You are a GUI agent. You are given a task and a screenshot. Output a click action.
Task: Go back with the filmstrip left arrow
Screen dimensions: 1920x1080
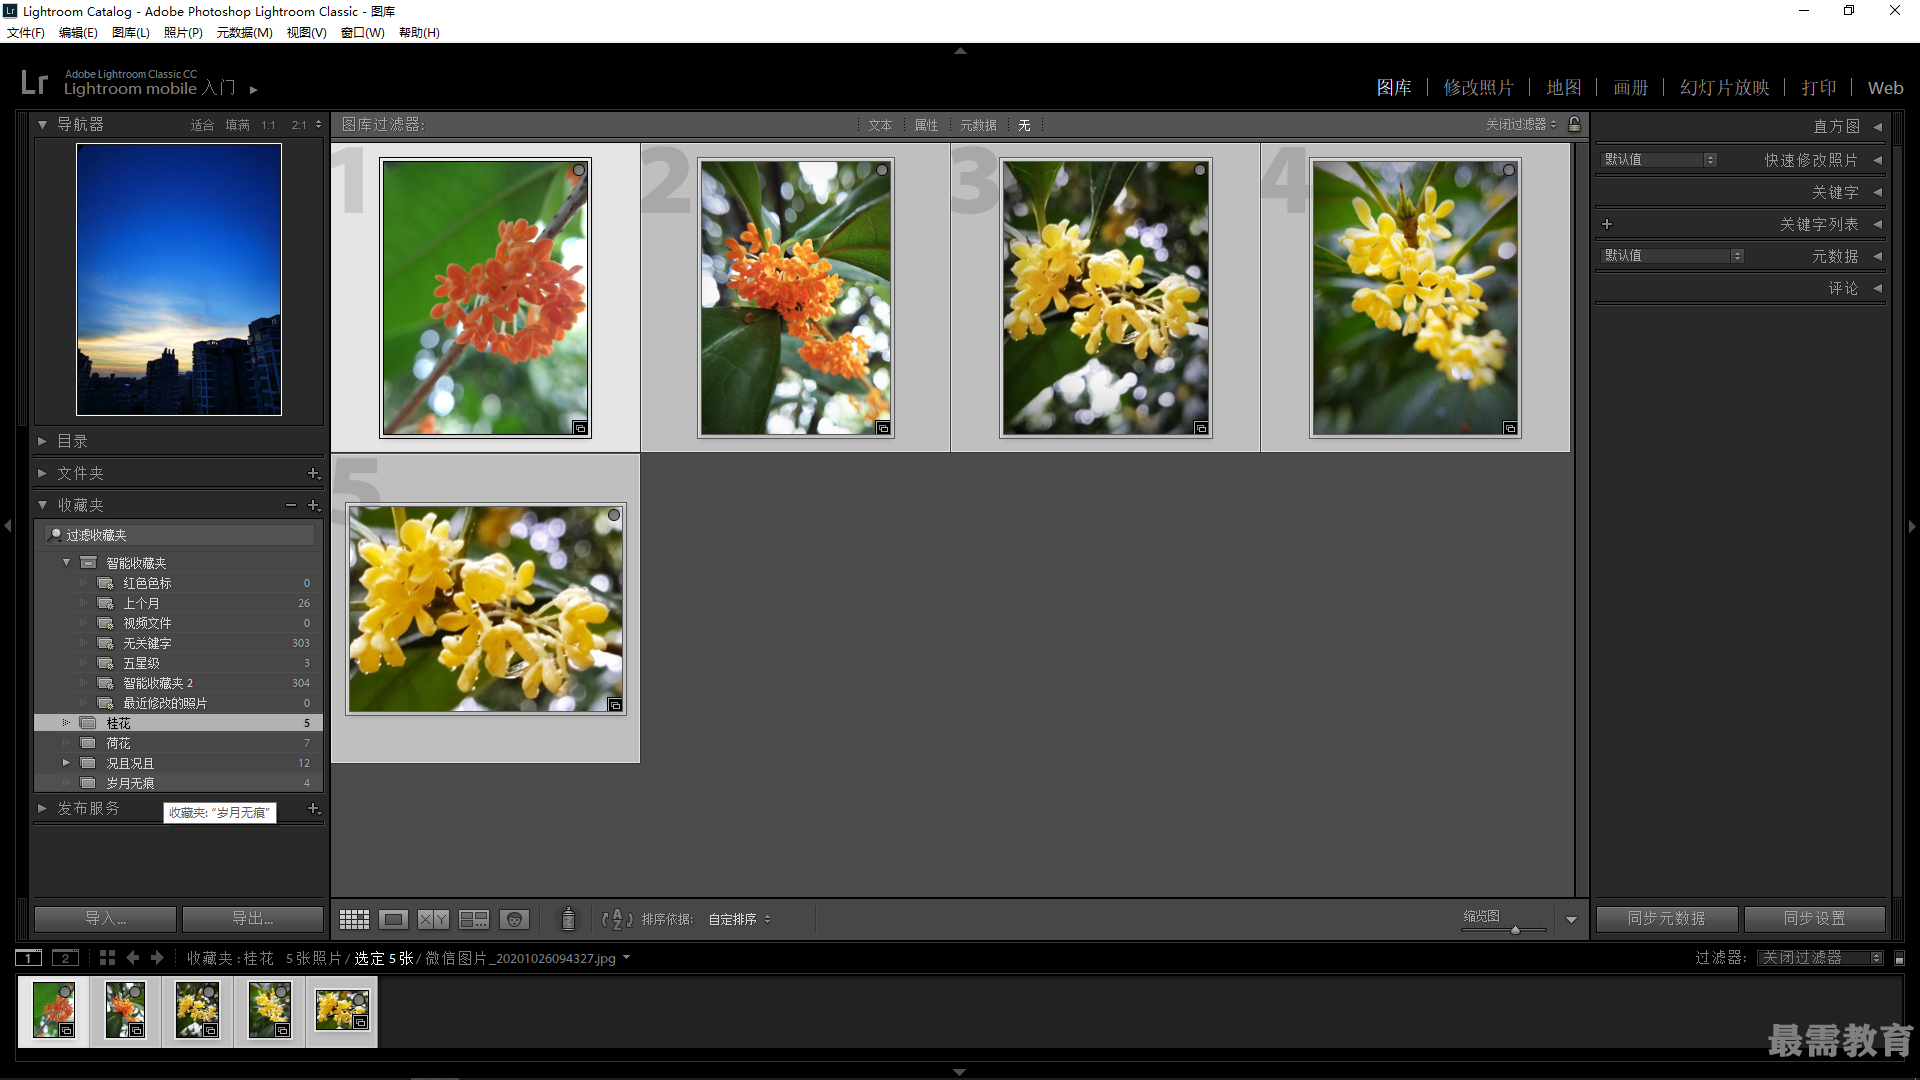[x=133, y=958]
